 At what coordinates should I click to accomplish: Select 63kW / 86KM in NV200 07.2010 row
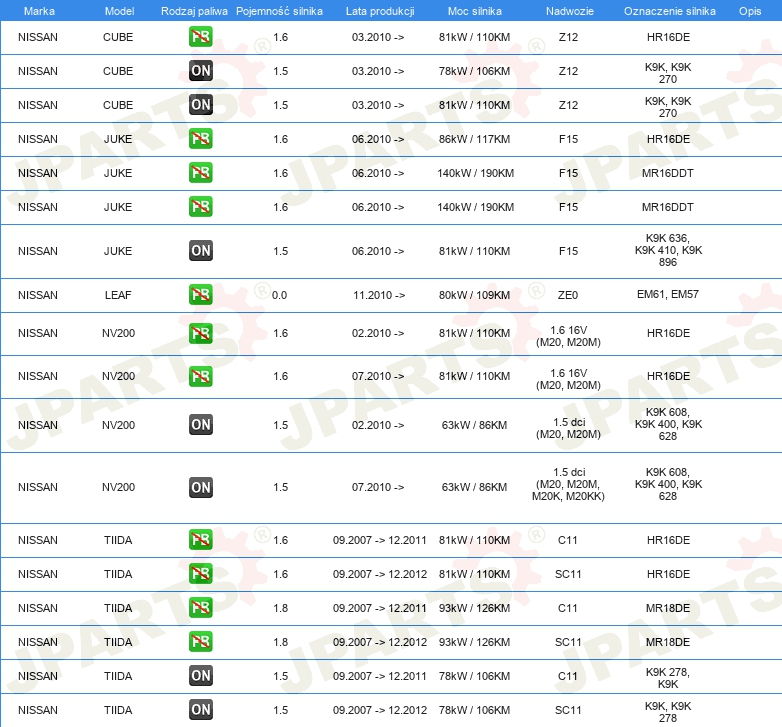[474, 487]
